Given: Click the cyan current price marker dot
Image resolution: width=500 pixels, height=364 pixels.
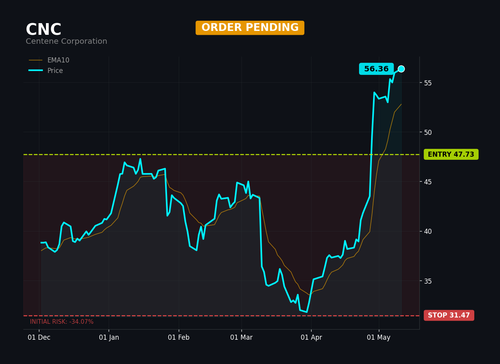Looking at the screenshot, I should pos(401,69).
